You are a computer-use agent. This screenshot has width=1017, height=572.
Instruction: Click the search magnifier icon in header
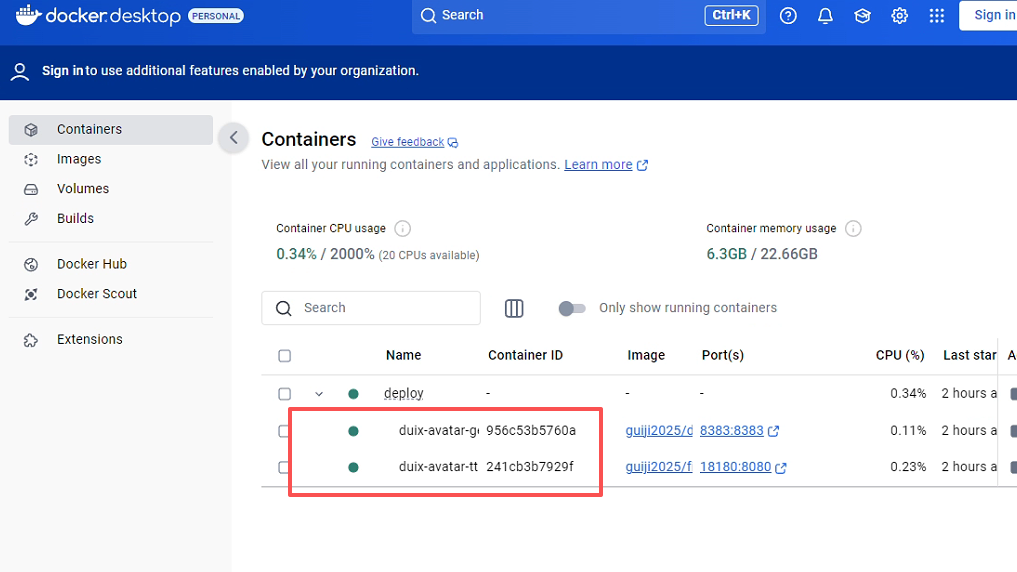coord(428,16)
